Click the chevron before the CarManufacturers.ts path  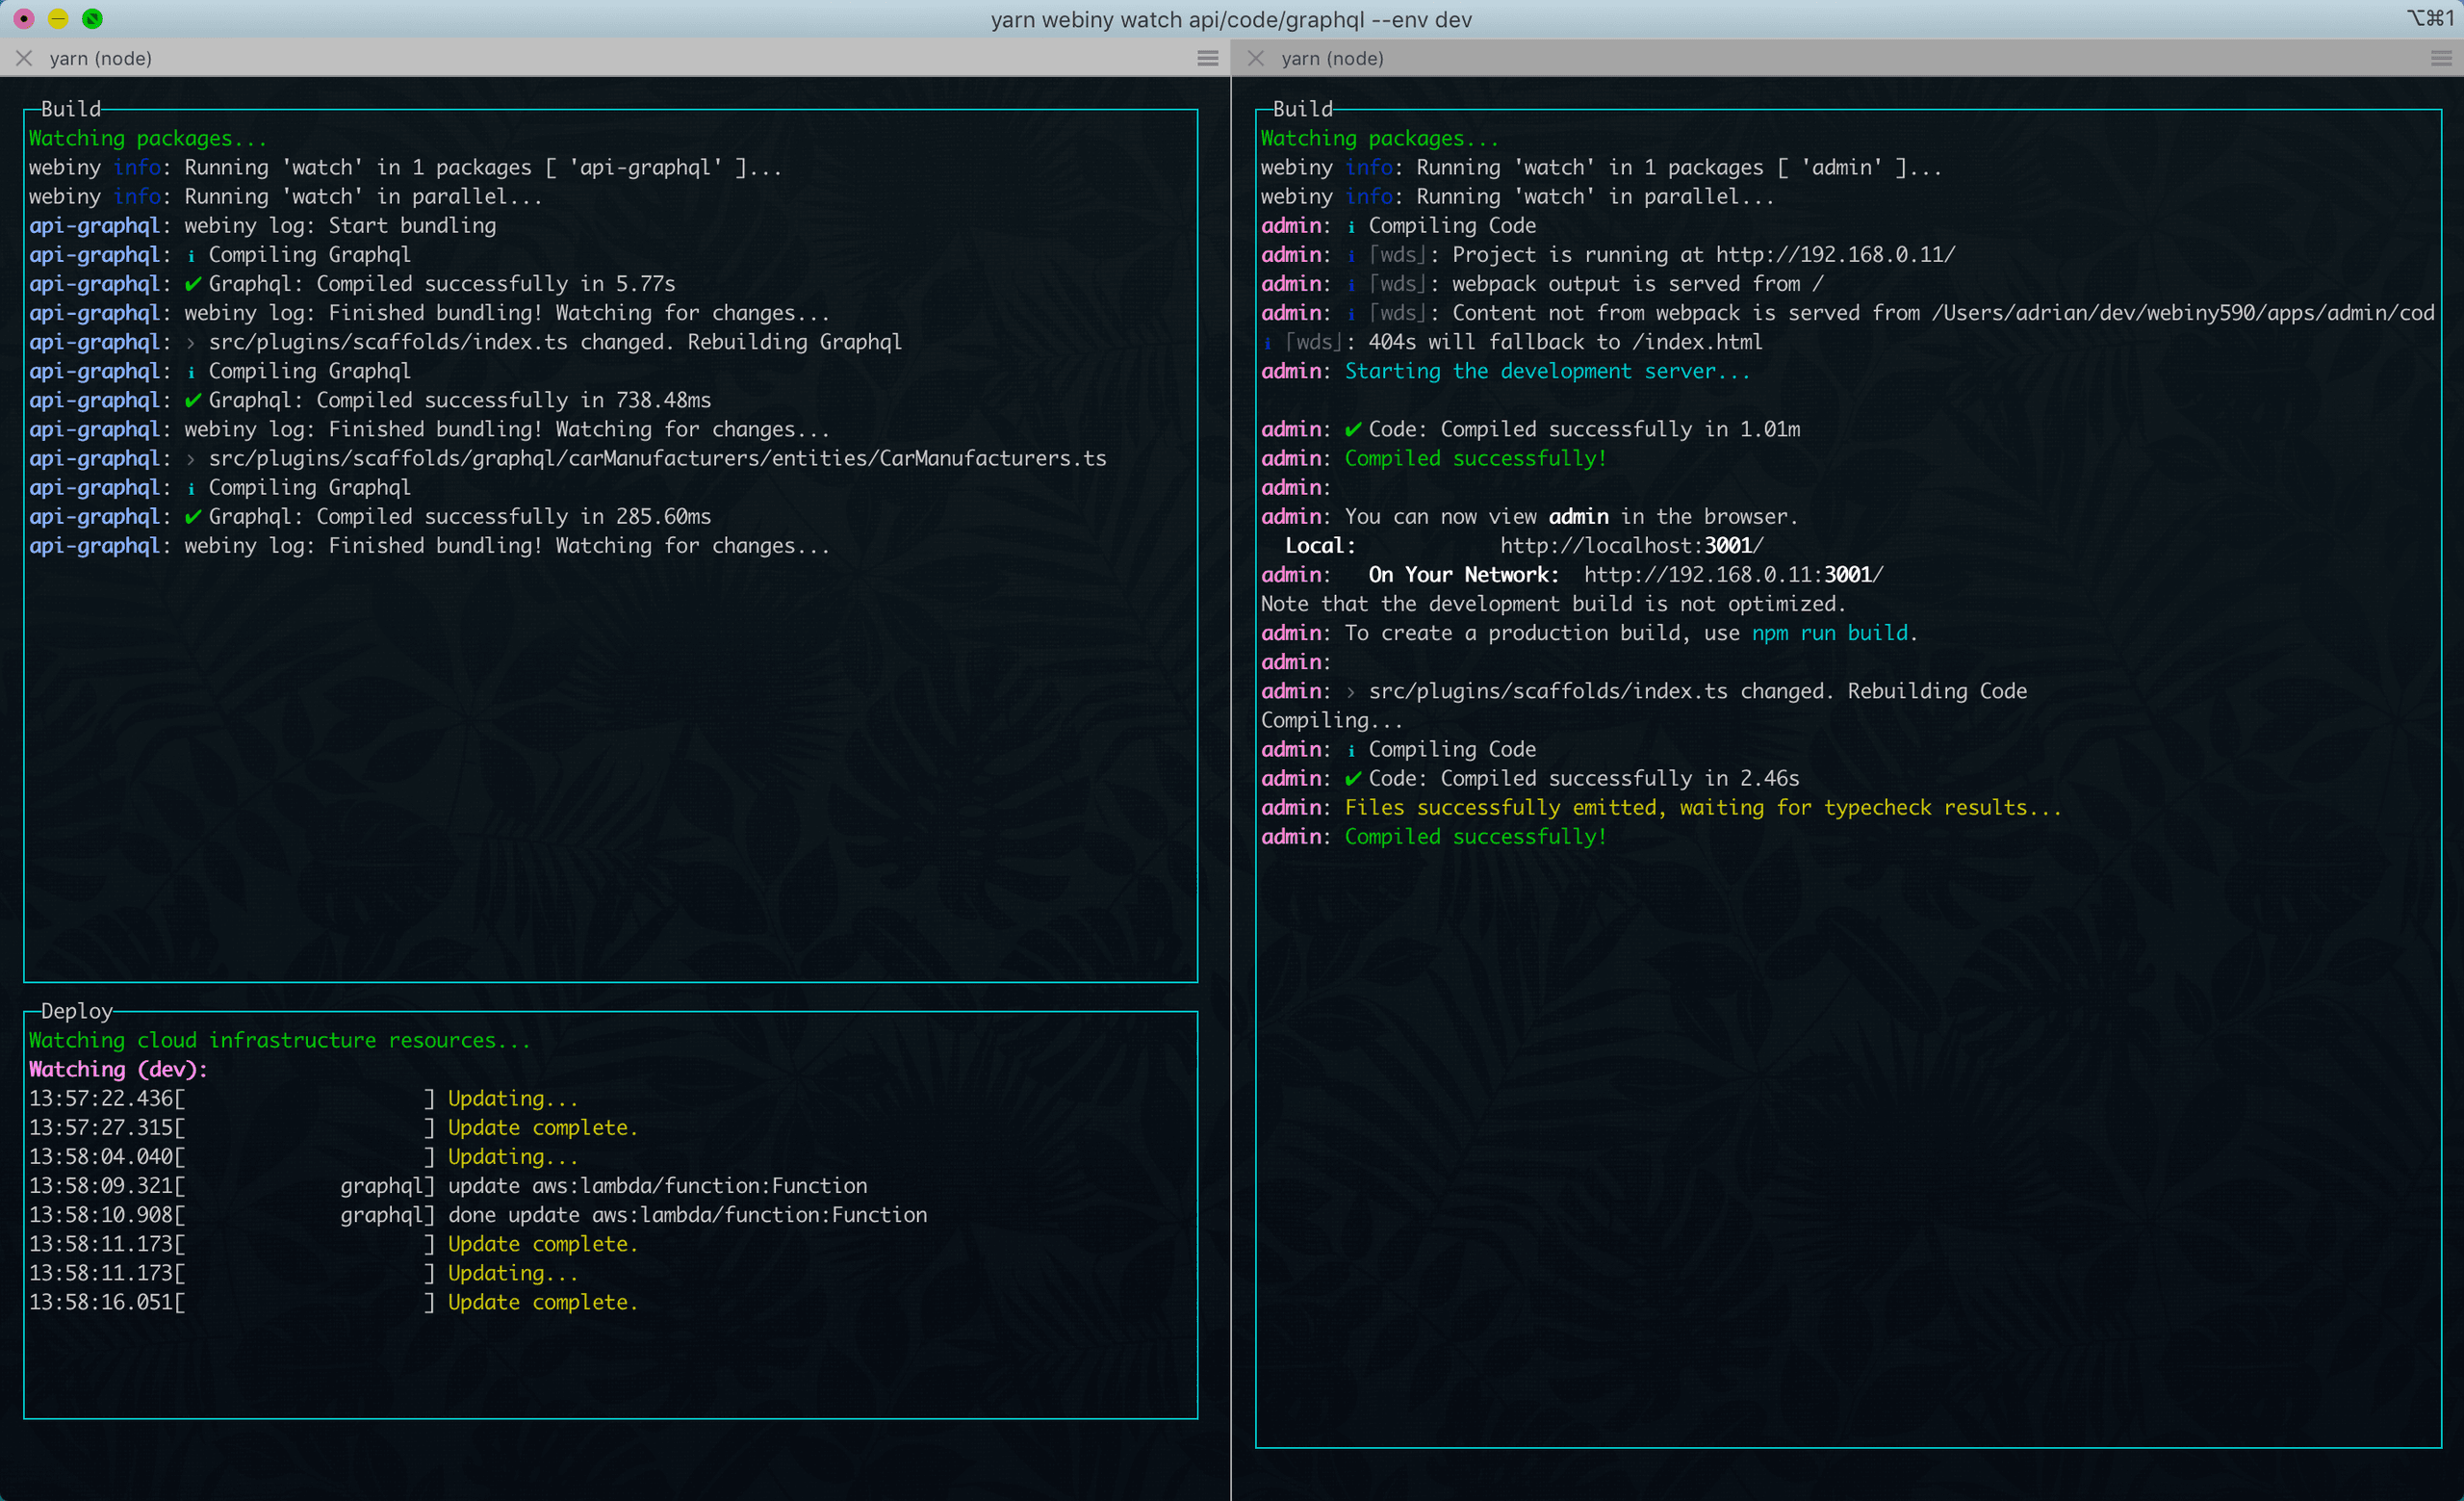tap(191, 458)
